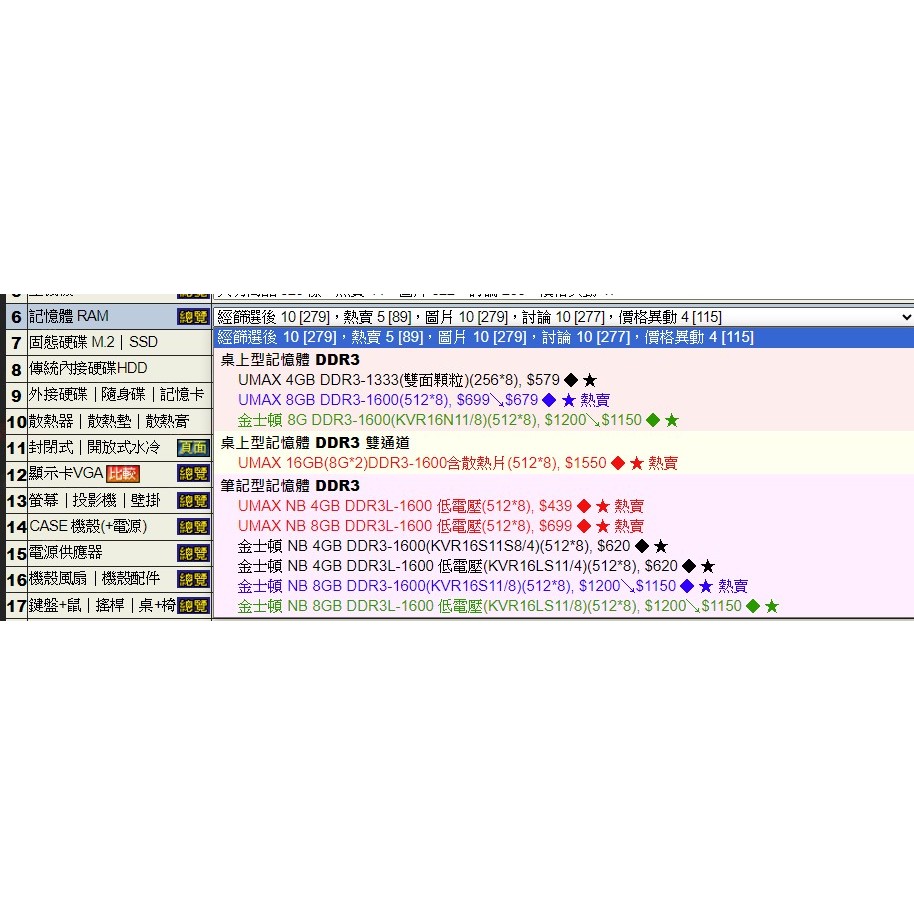Open the 總覽 badge on the 顯示卡VGA row
Viewport: 914px width, 914px height.
pos(193,474)
